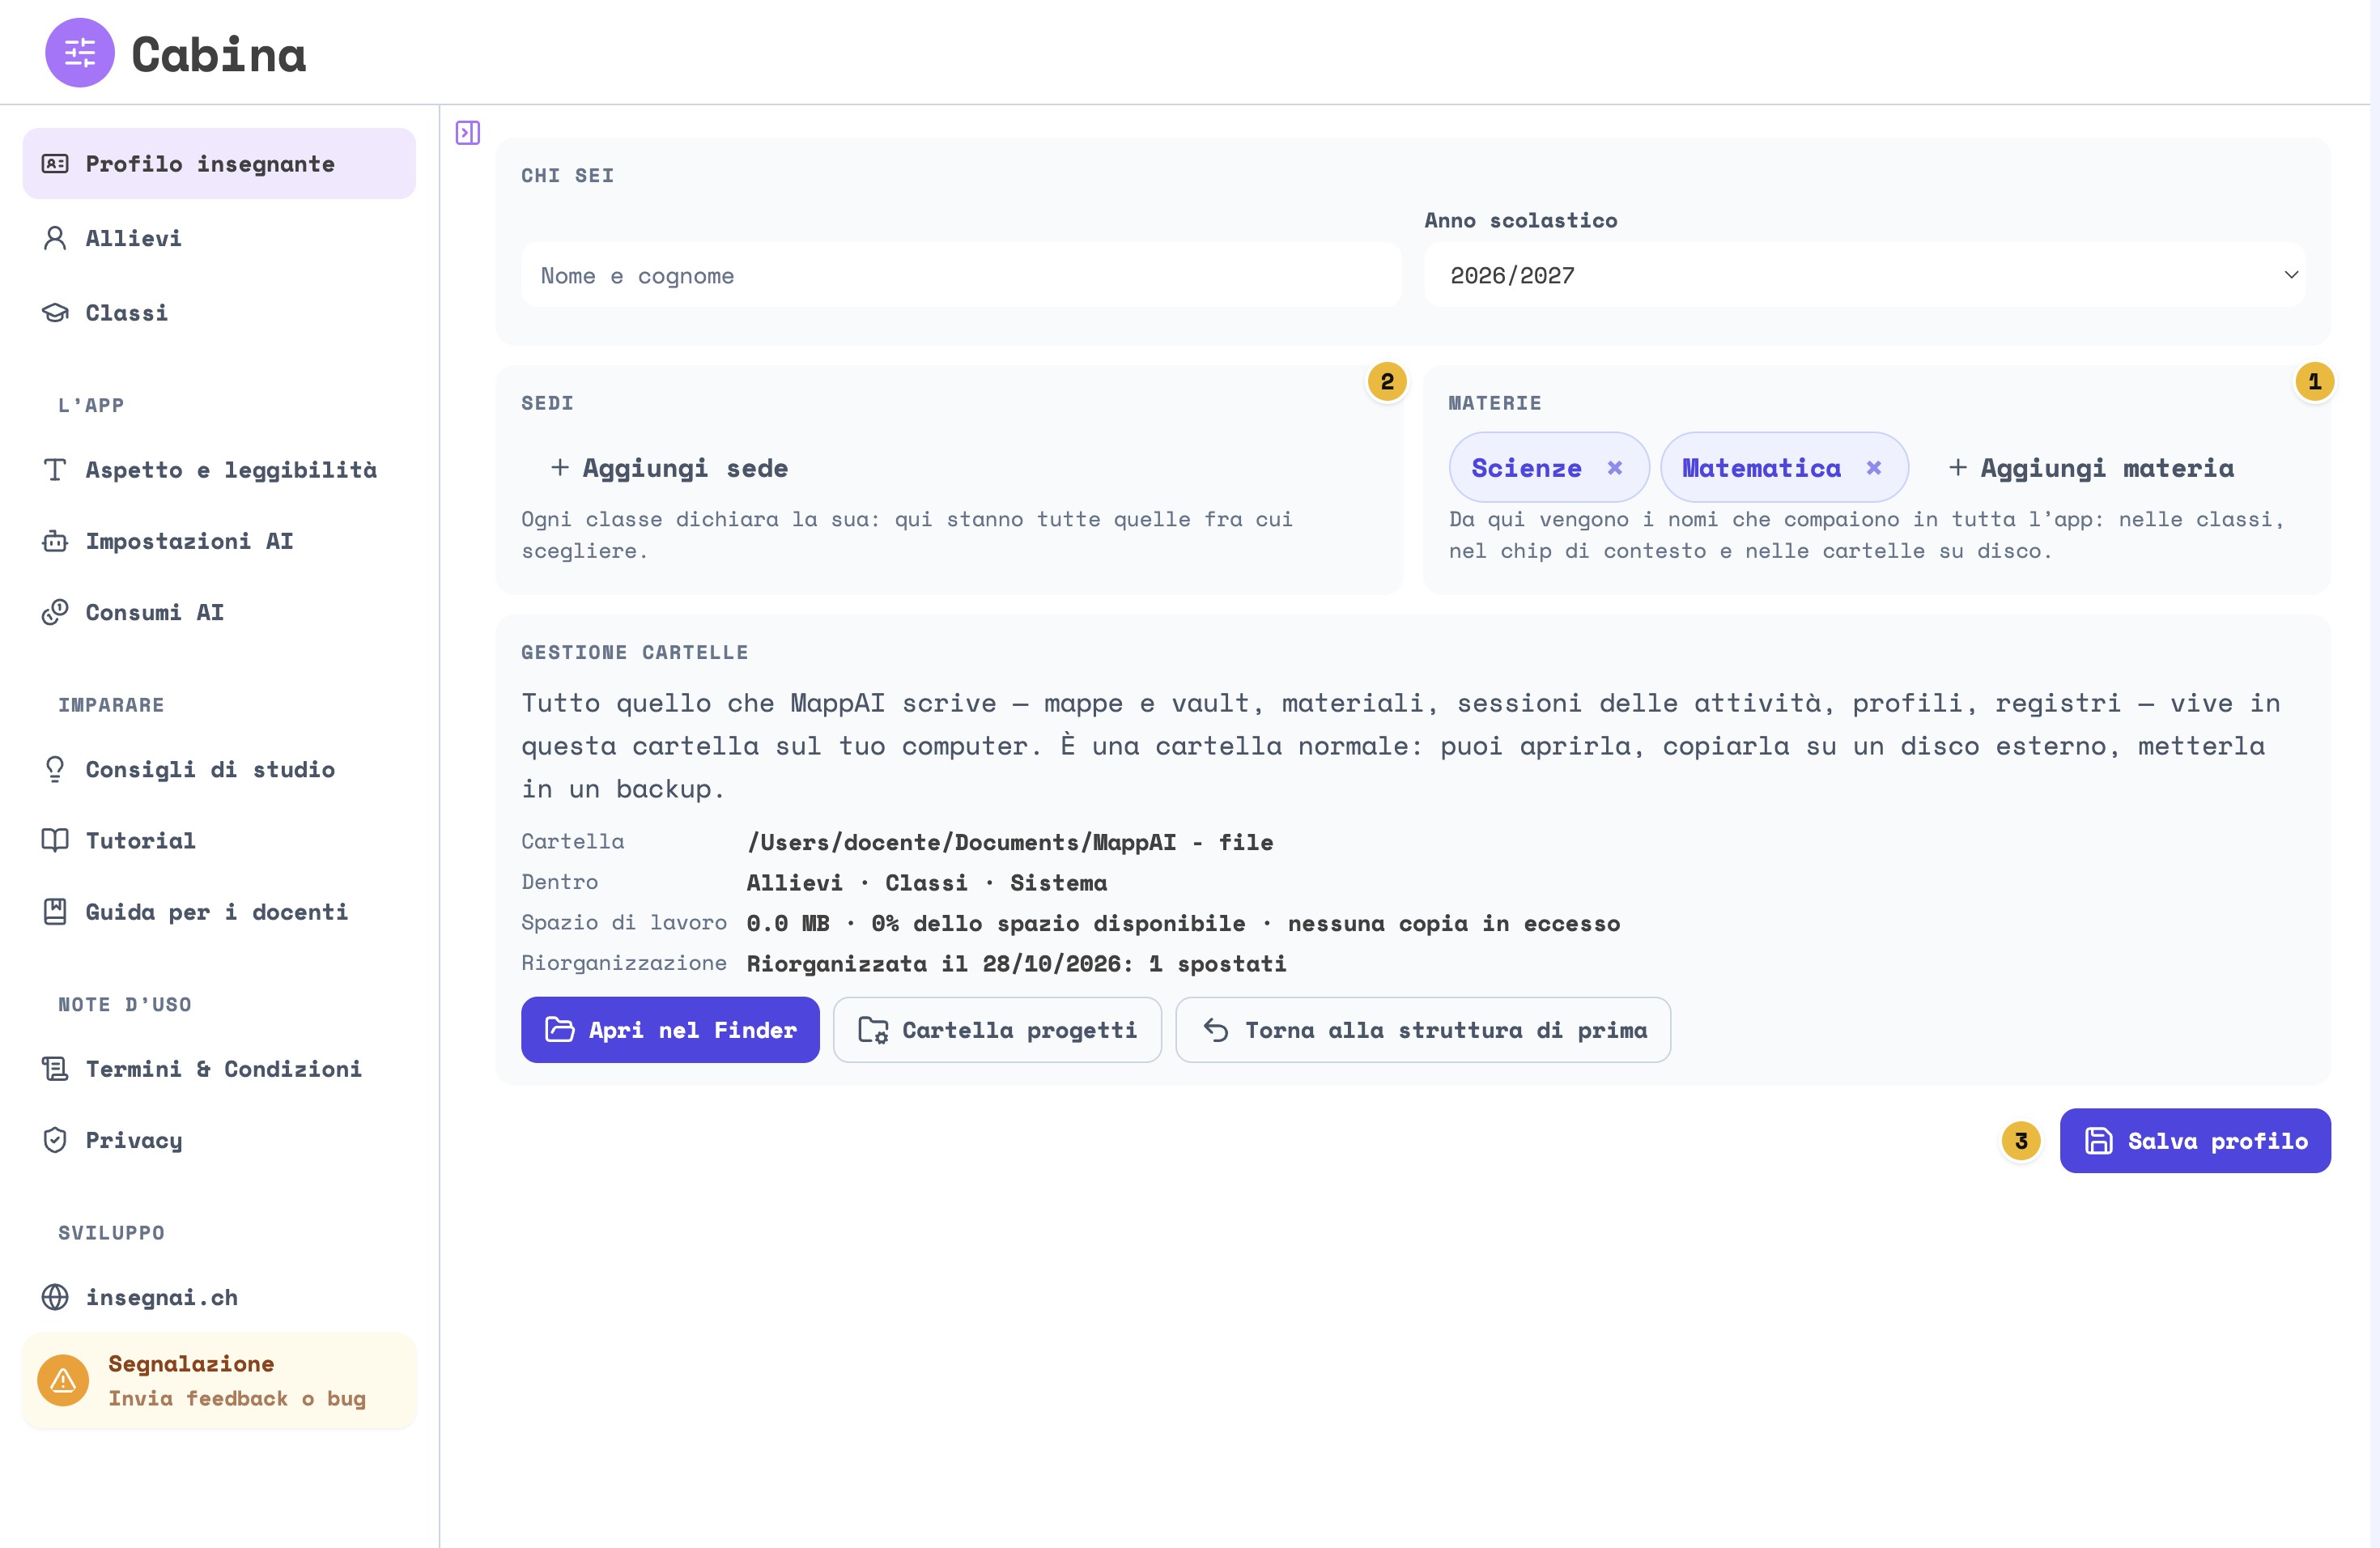The image size is (2380, 1548).
Task: Open the Allievi section
Action: click(219, 238)
